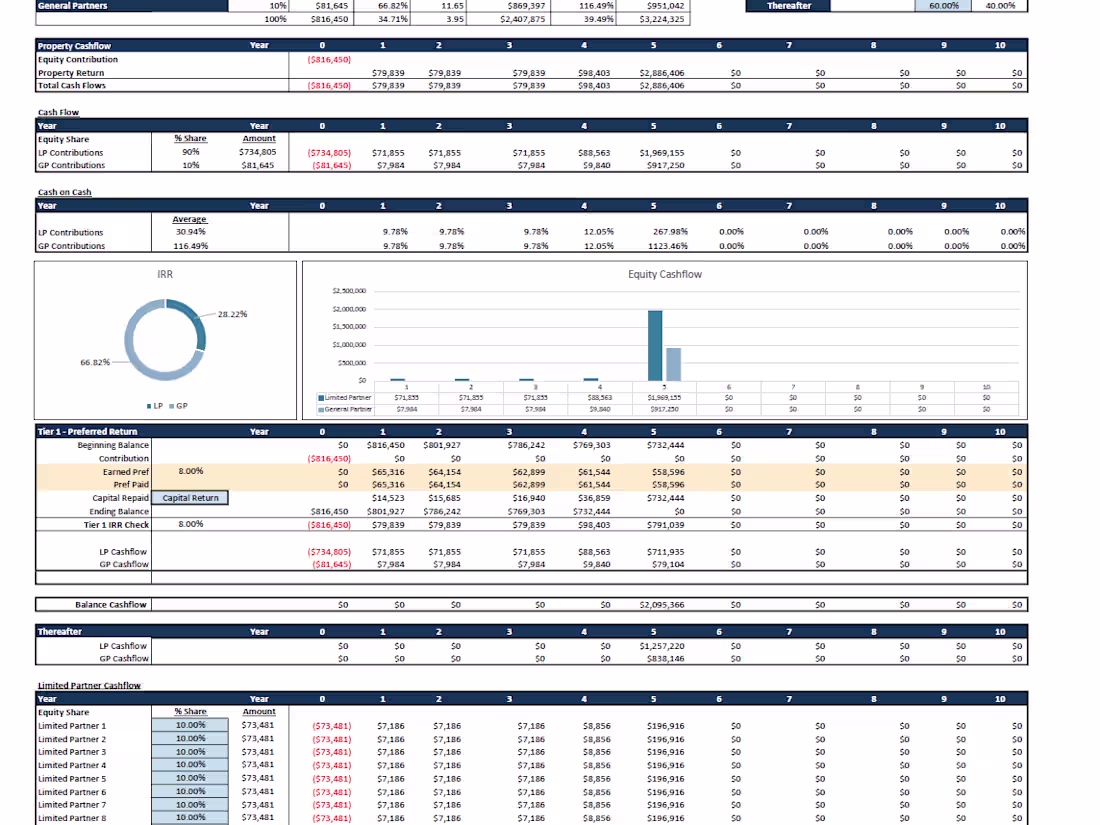Viewport: 1100px width, 825px height.
Task: Select the LP legend marker under the IRR donut
Action: coord(147,405)
